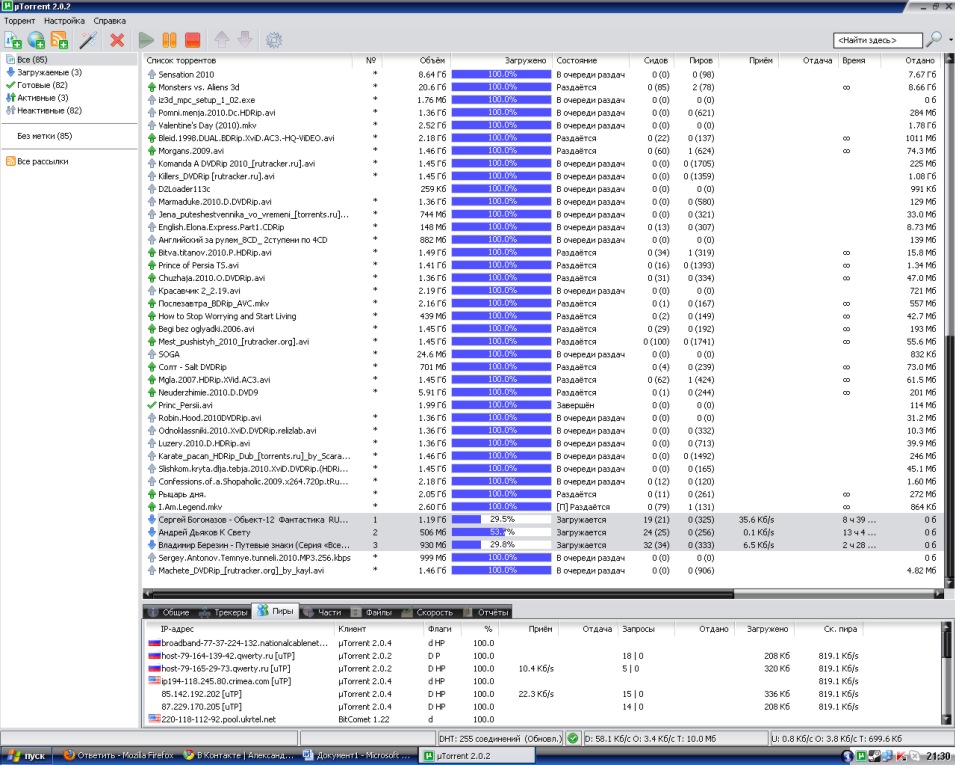The image size is (955, 765).
Task: Select peer 85.142.192.202 [uTP]
Action: [542, 694]
